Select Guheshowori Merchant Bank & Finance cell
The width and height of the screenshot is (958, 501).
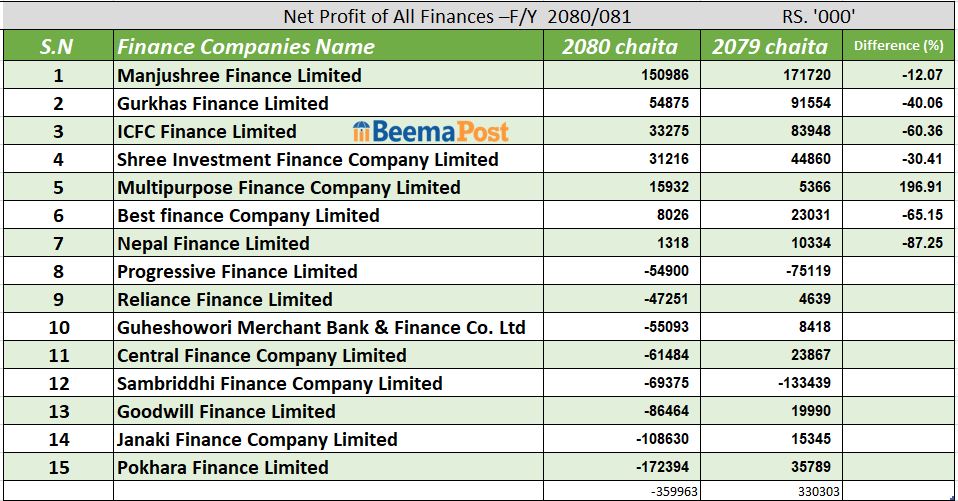pyautogui.click(x=321, y=327)
